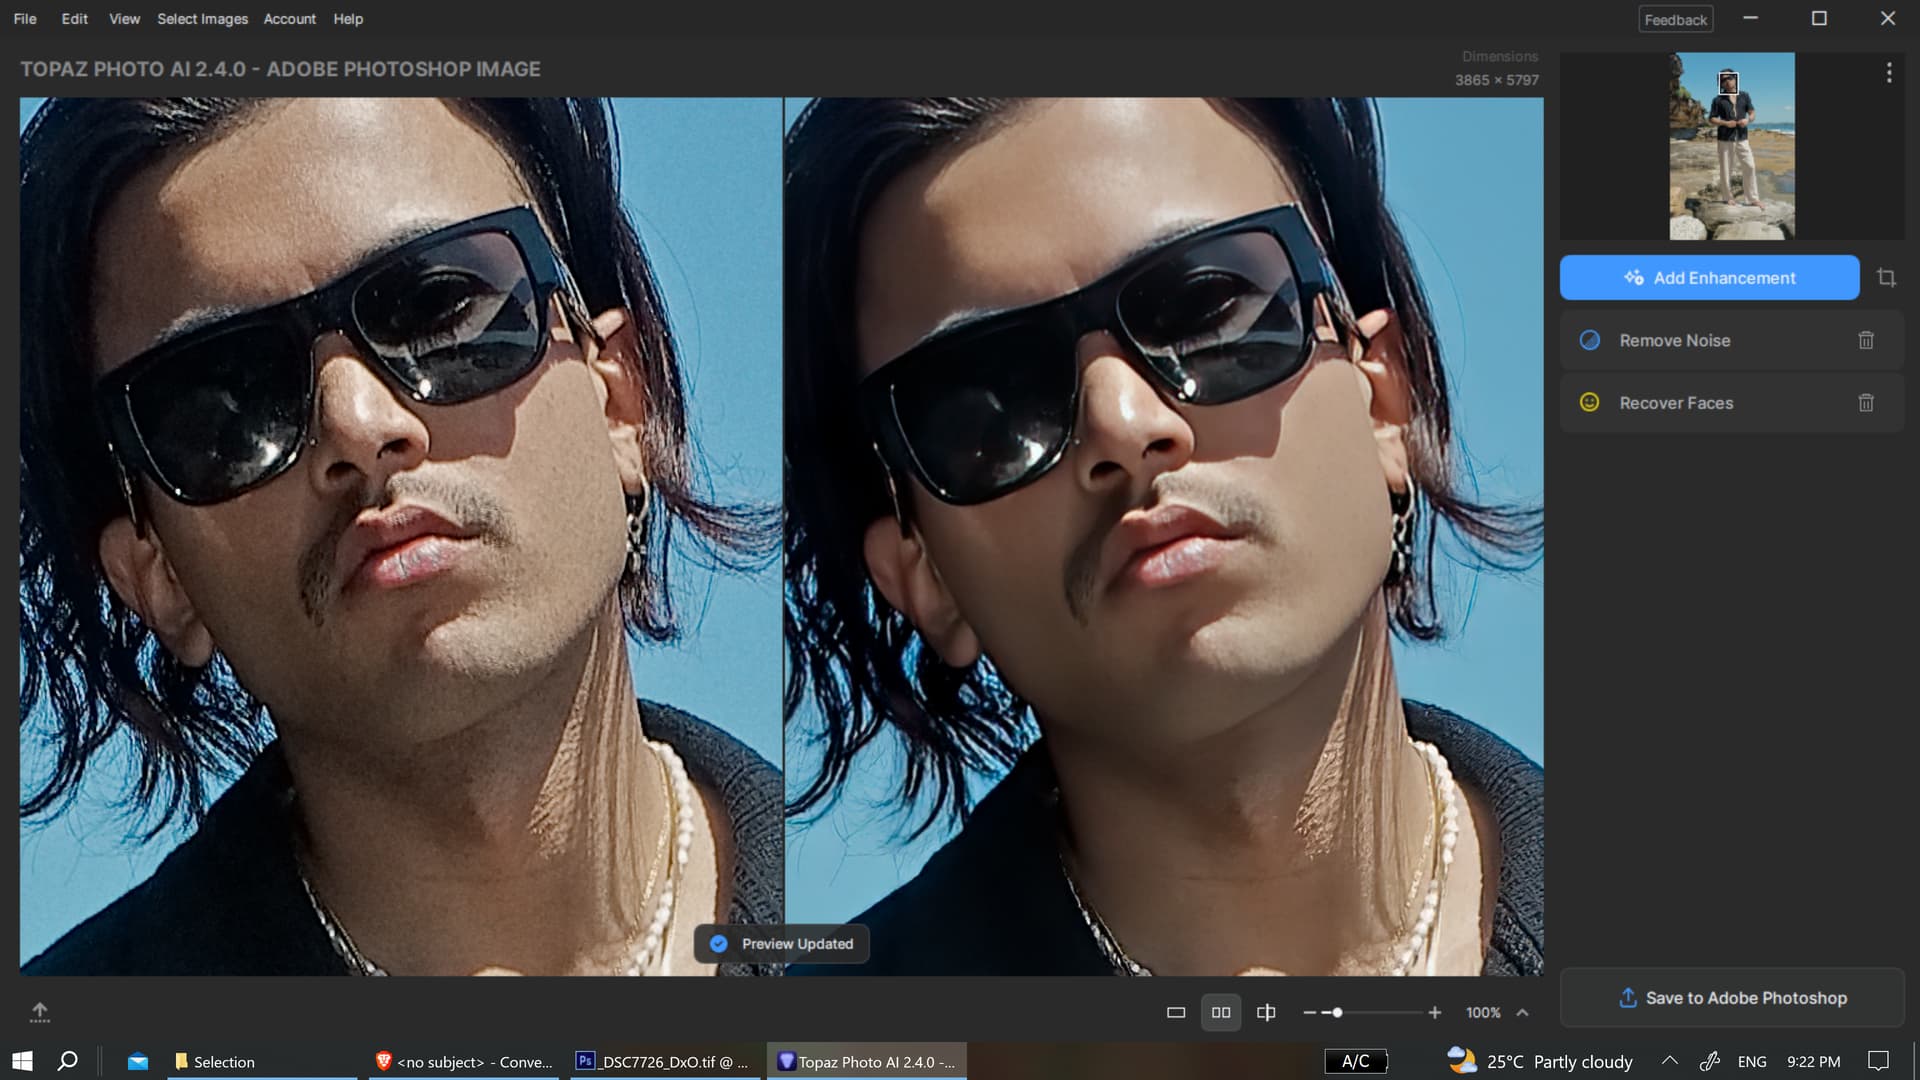1920x1080 pixels.
Task: Click the image navigator thumbnail
Action: pyautogui.click(x=1731, y=146)
